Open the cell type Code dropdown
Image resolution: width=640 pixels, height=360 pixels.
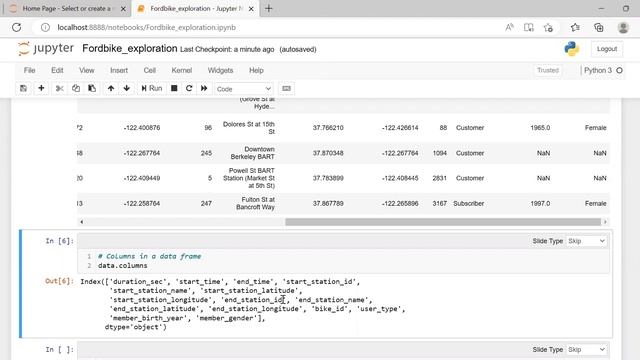[244, 89]
